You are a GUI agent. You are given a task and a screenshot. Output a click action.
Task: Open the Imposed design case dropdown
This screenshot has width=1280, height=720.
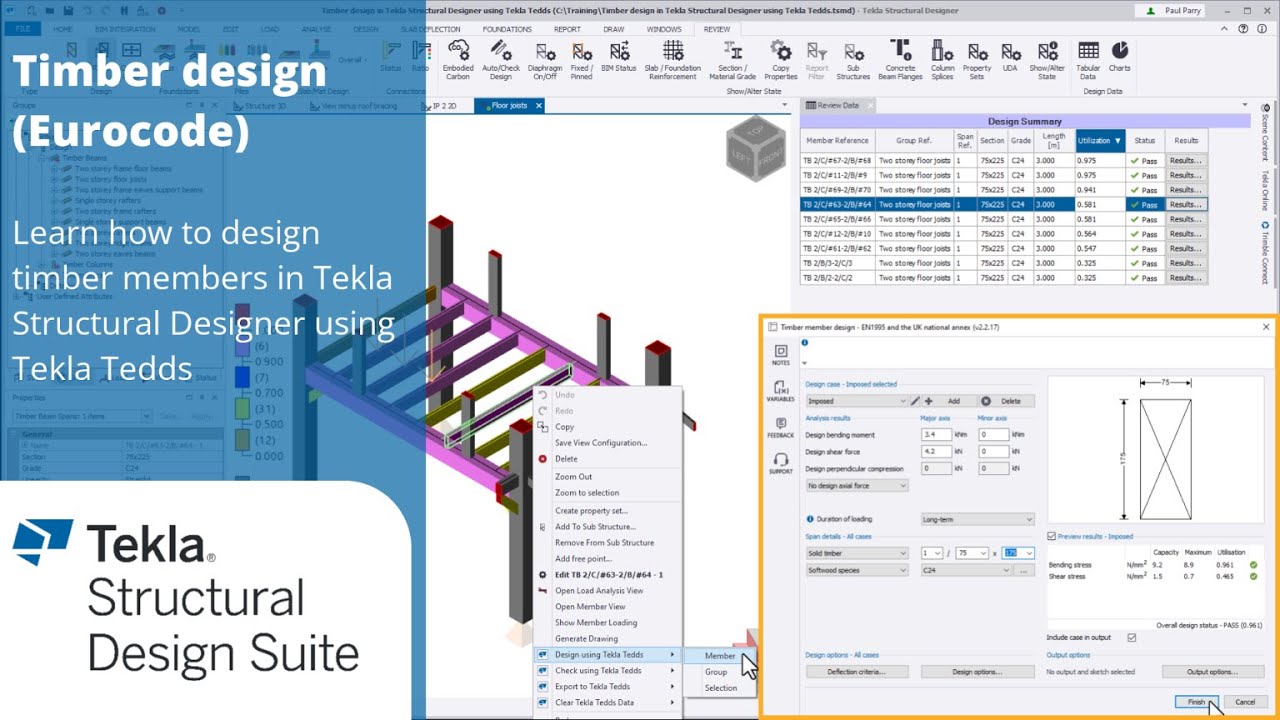click(x=857, y=401)
